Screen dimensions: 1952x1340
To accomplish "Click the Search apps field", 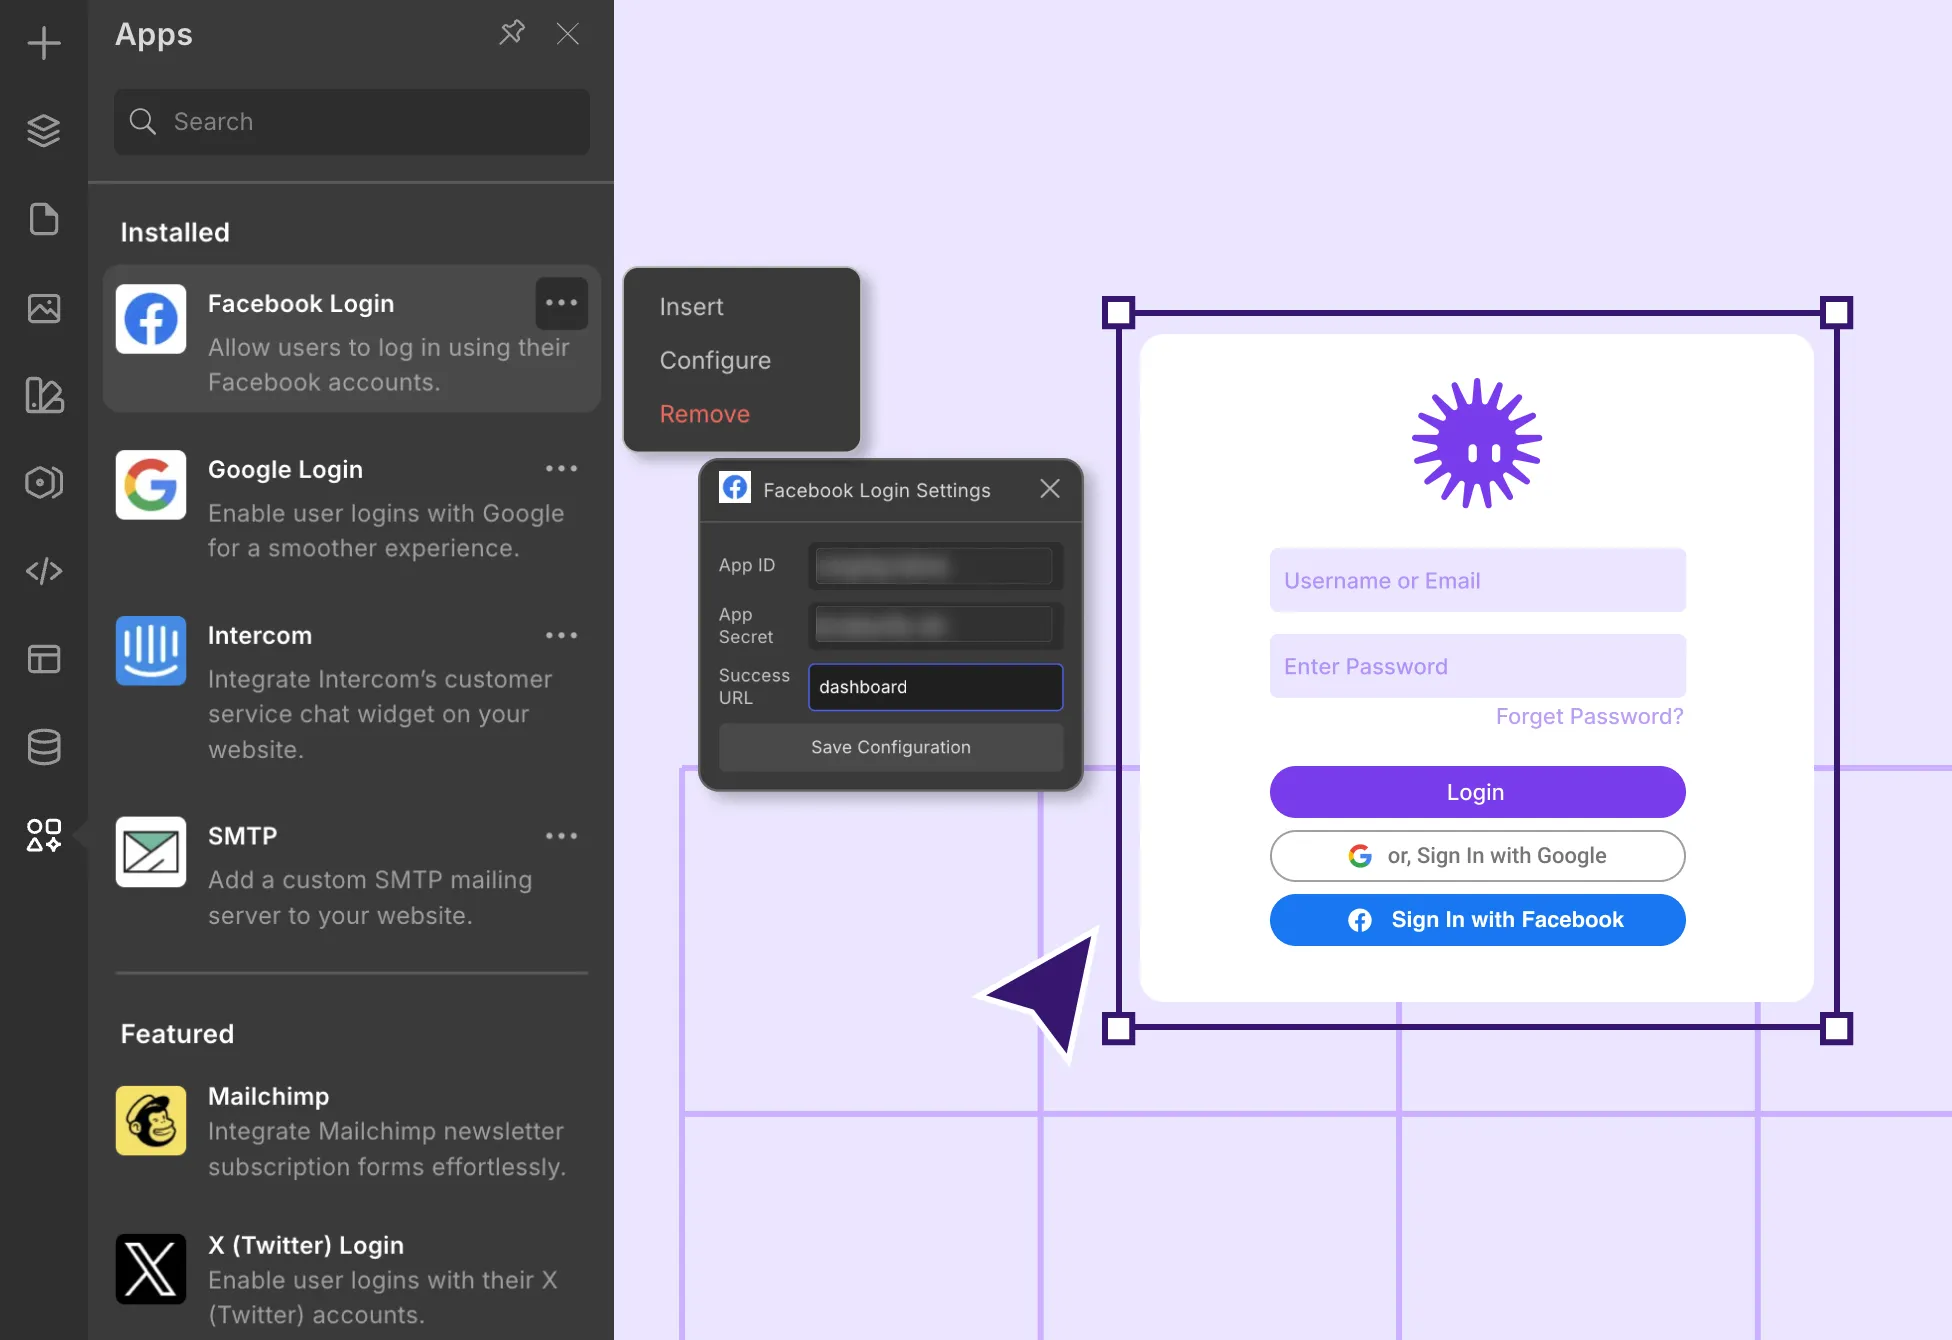I will point(352,122).
